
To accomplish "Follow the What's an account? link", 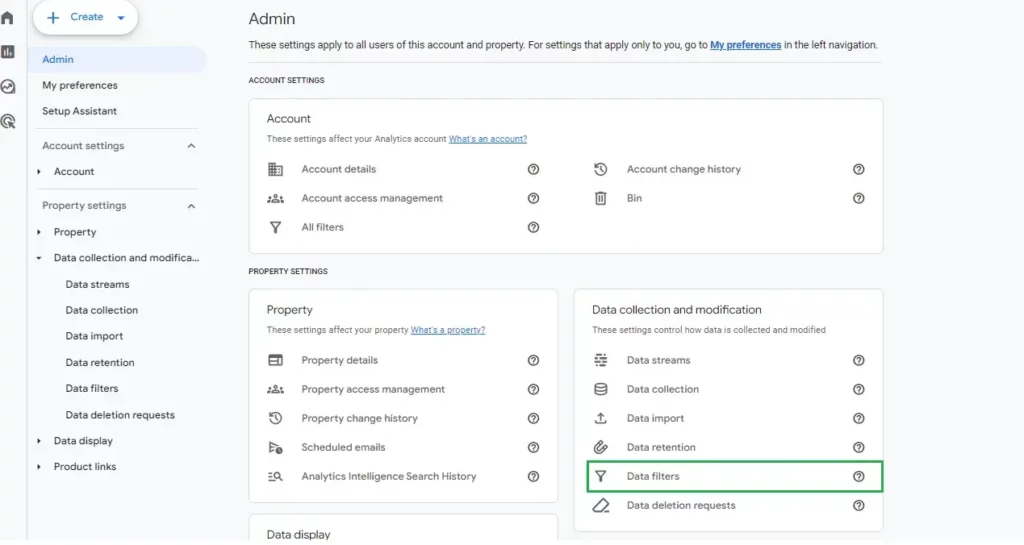I will click(x=488, y=139).
